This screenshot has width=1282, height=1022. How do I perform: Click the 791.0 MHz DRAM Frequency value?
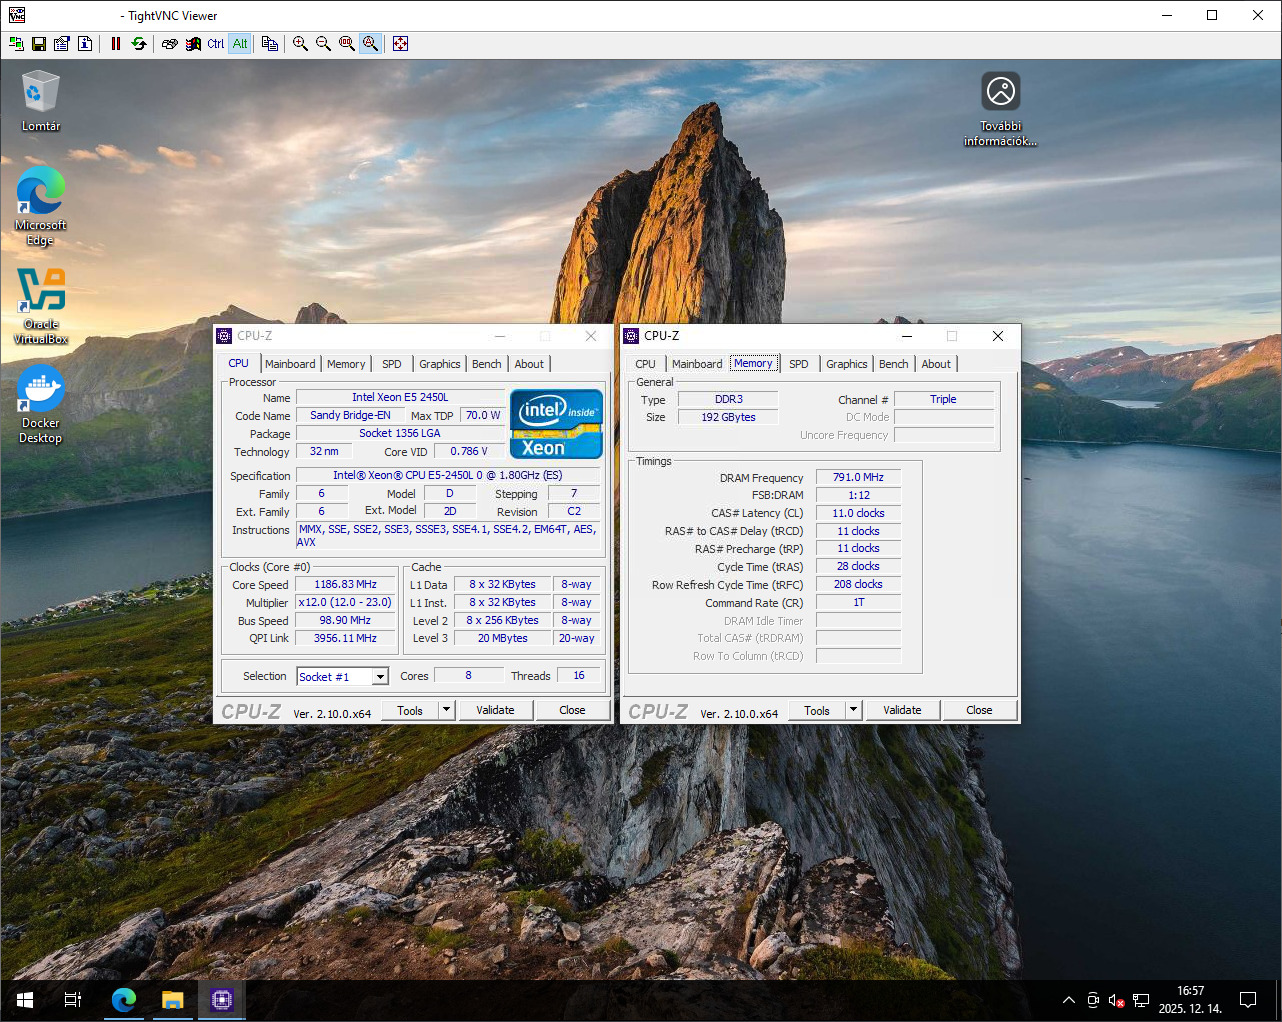pos(858,478)
